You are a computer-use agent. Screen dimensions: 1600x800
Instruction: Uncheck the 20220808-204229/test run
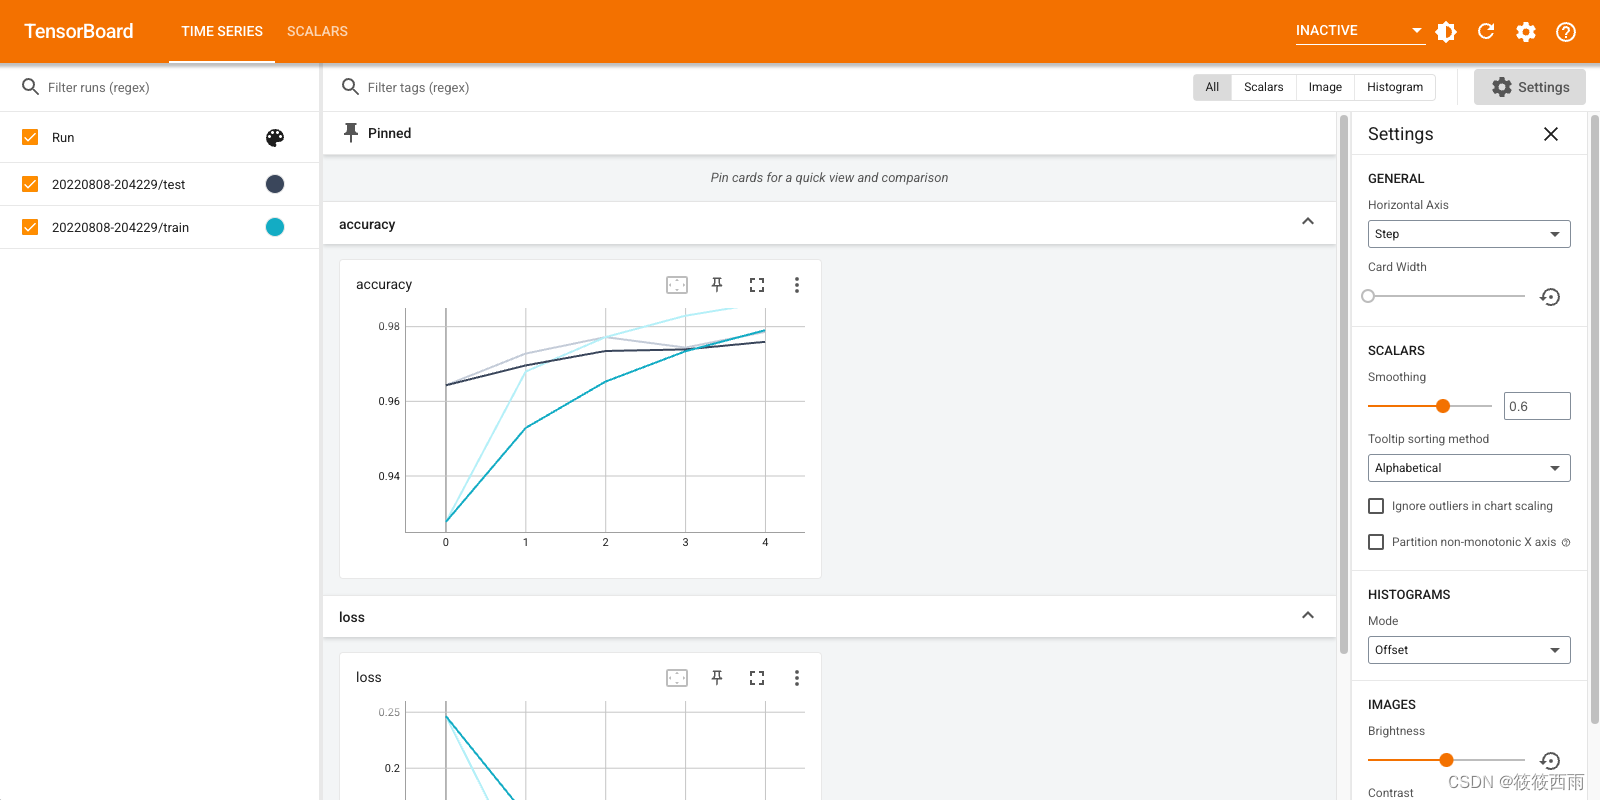(x=30, y=184)
